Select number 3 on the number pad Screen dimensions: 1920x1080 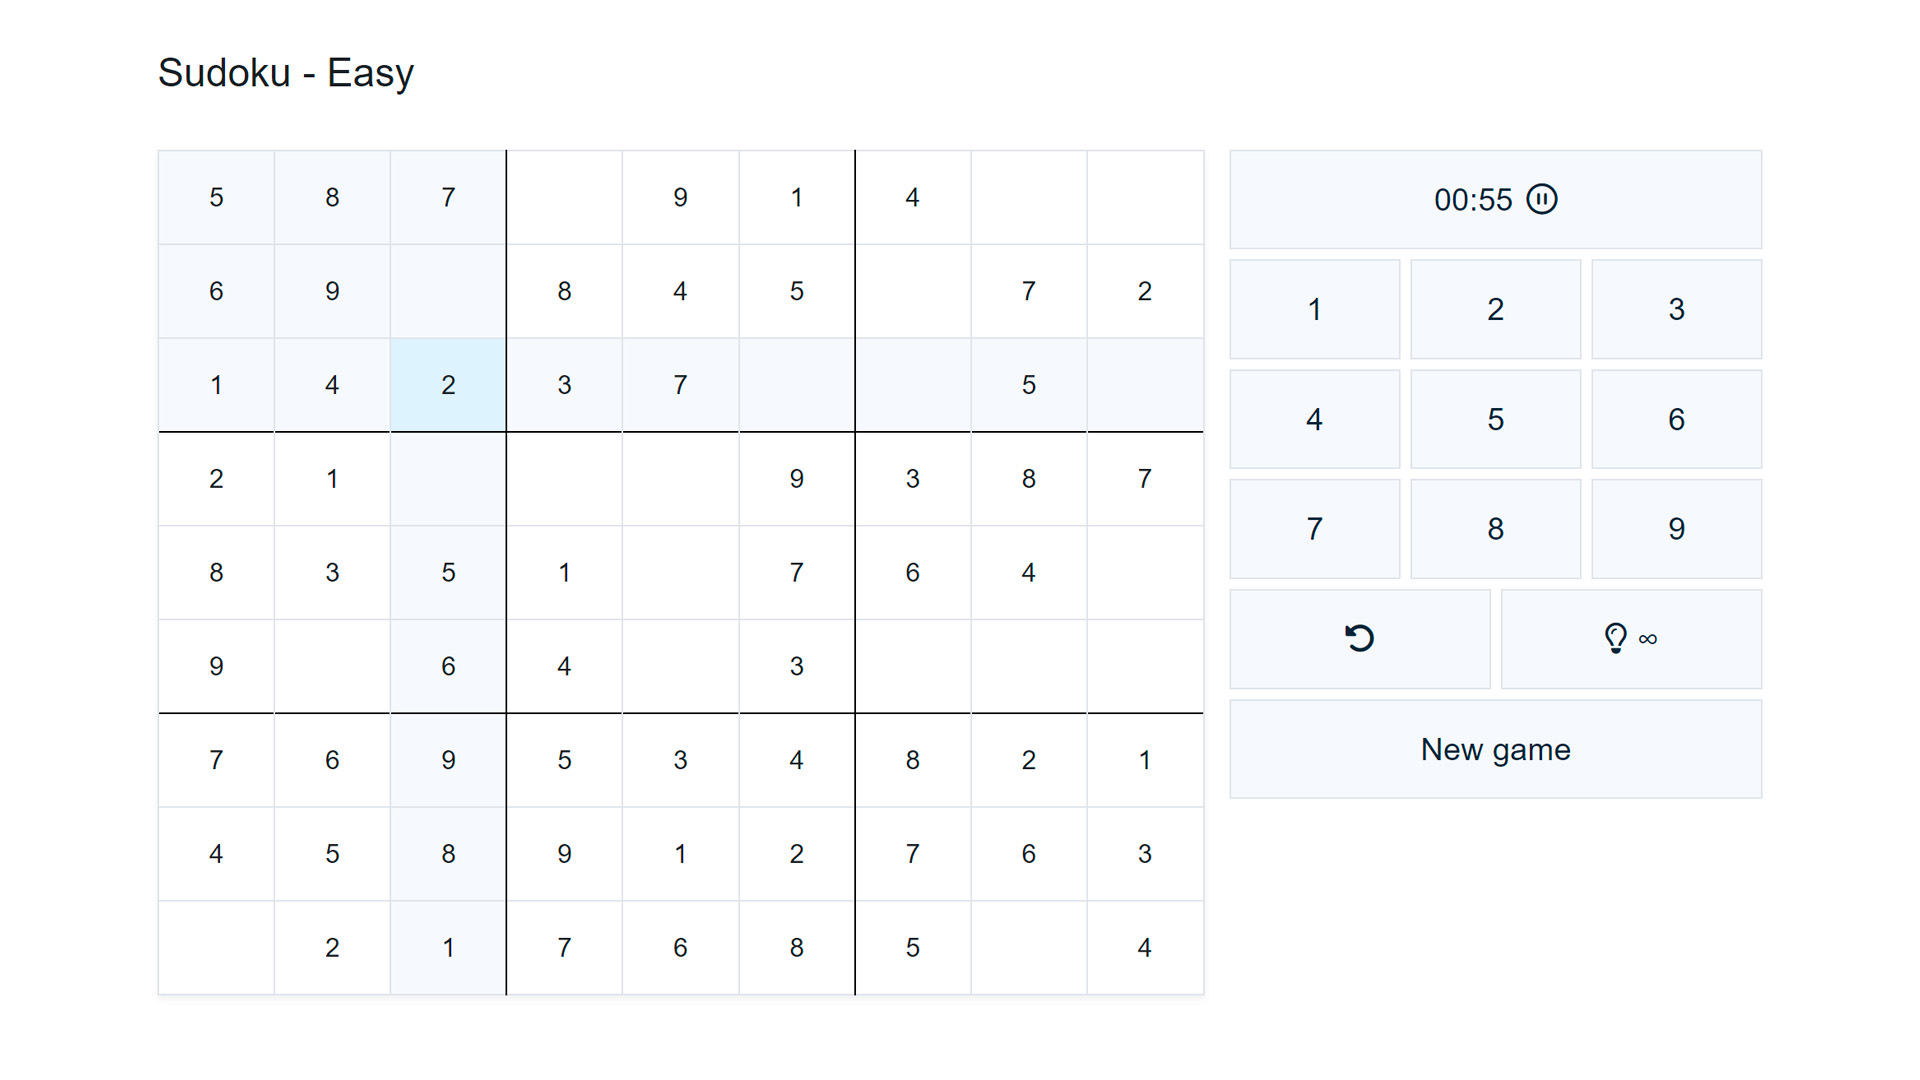[x=1676, y=309]
